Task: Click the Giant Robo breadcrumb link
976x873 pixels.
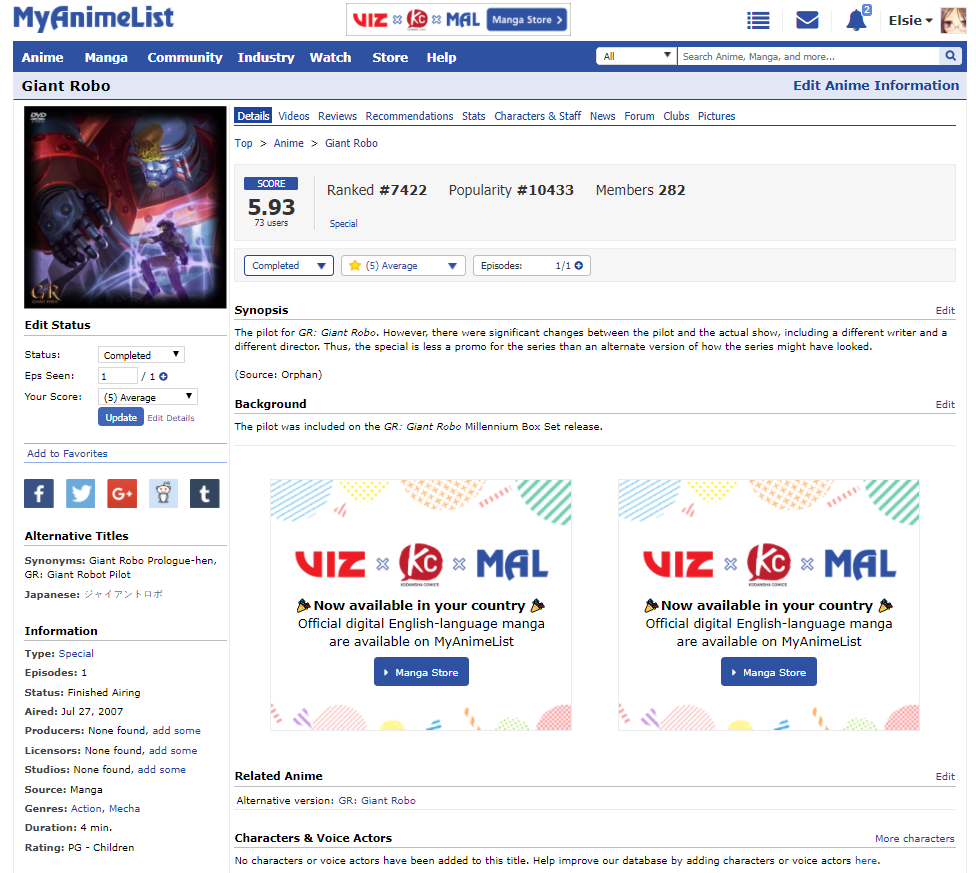Action: pos(351,143)
